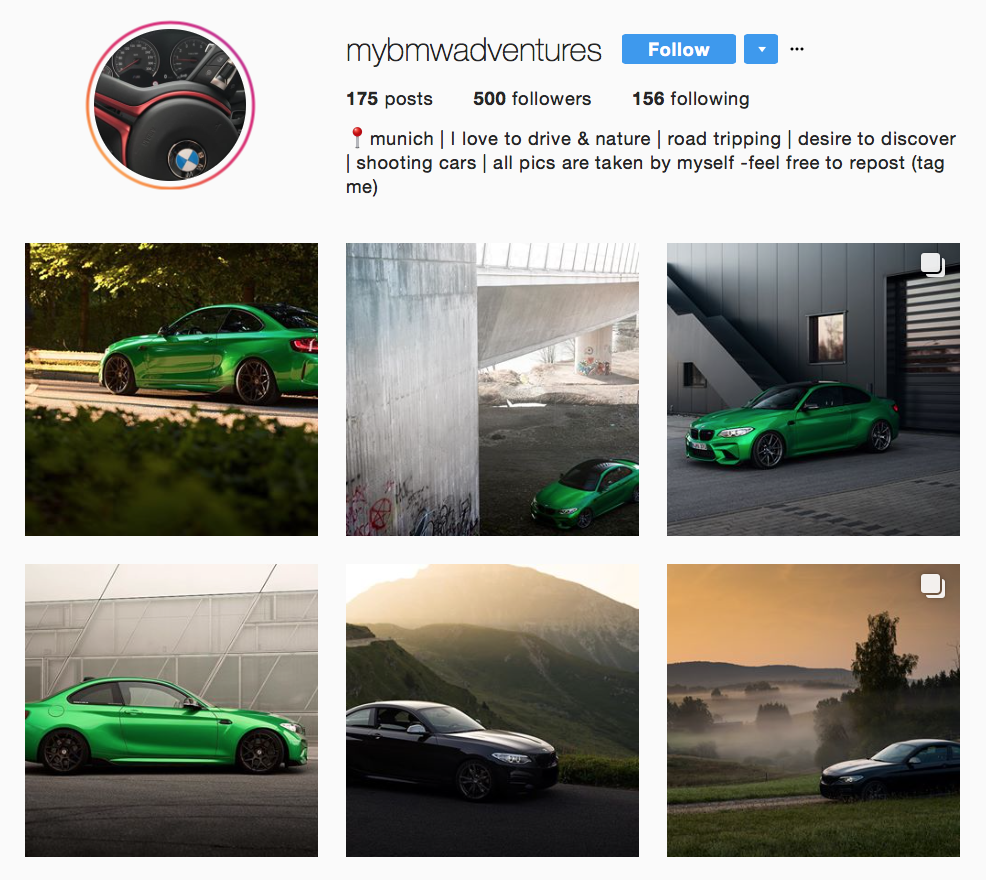
Task: Click graffiti pillar in bridge photo
Action: tap(412, 389)
